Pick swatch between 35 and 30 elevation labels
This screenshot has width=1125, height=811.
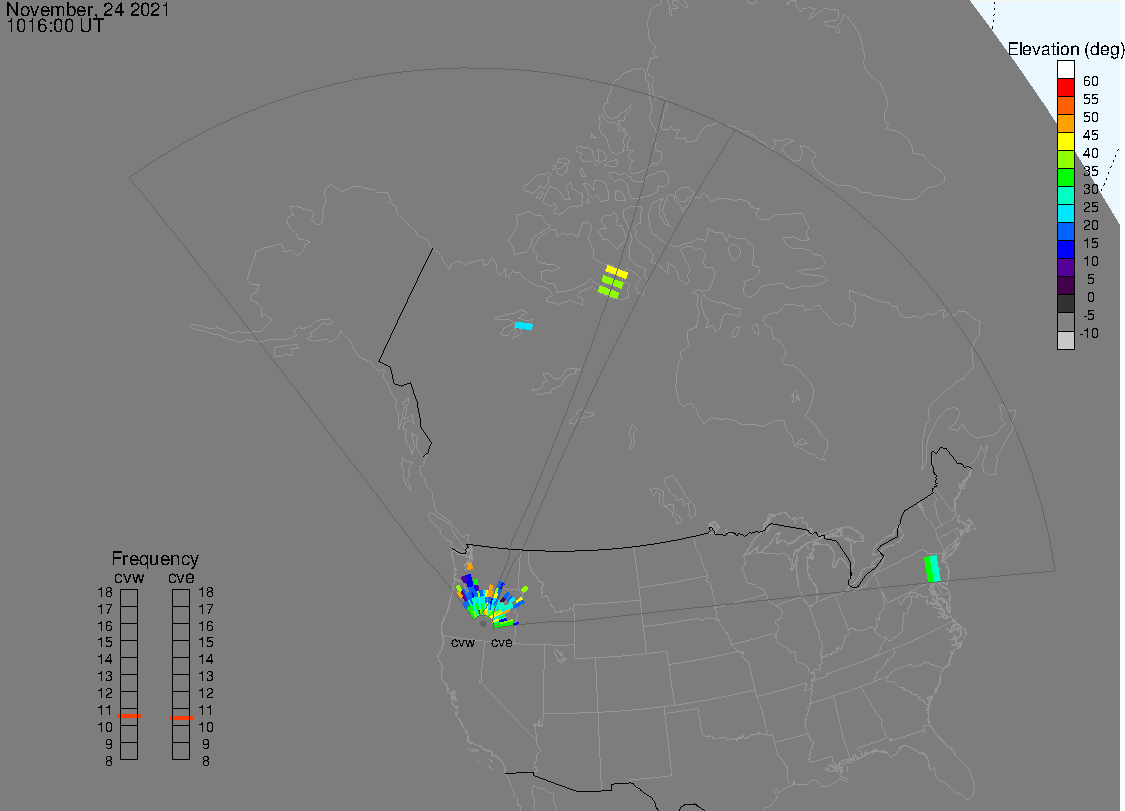(1065, 177)
